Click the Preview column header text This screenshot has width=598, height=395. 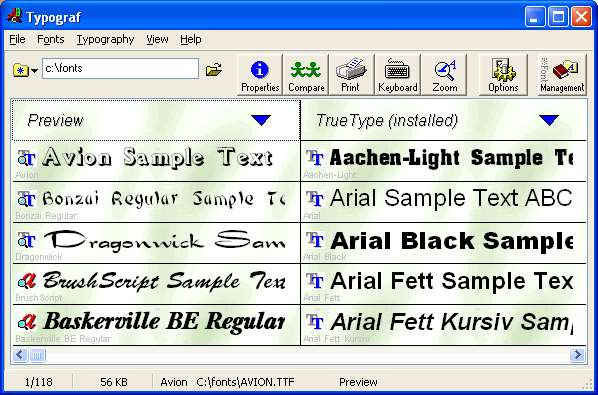pos(55,120)
